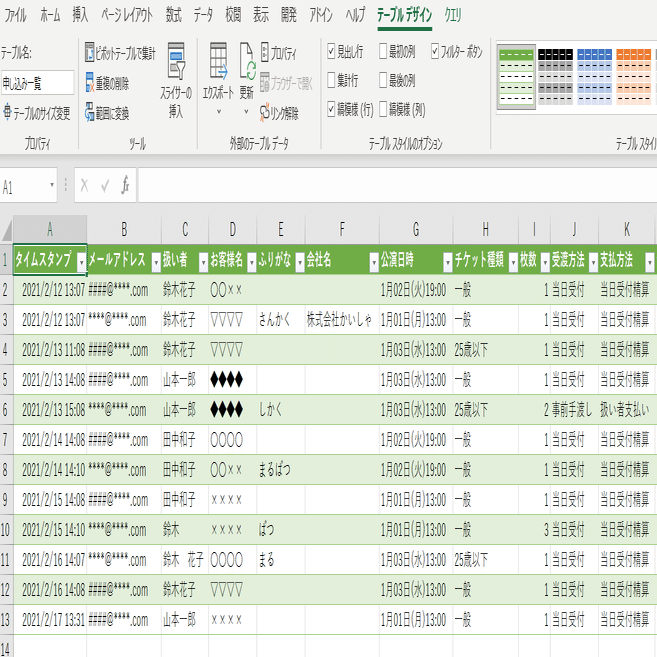Open the filter dropdown for 支払方法 column
Image resolution: width=657 pixels, height=657 pixels.
pos(649,263)
